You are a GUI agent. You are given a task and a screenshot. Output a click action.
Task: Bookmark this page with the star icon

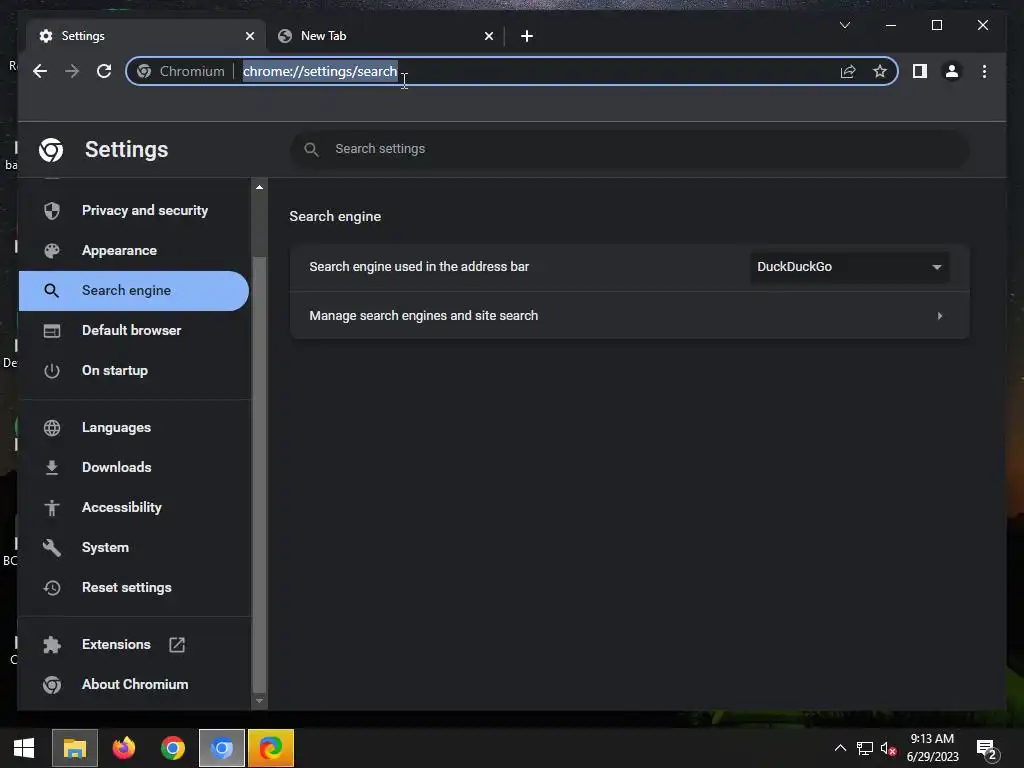click(x=880, y=71)
